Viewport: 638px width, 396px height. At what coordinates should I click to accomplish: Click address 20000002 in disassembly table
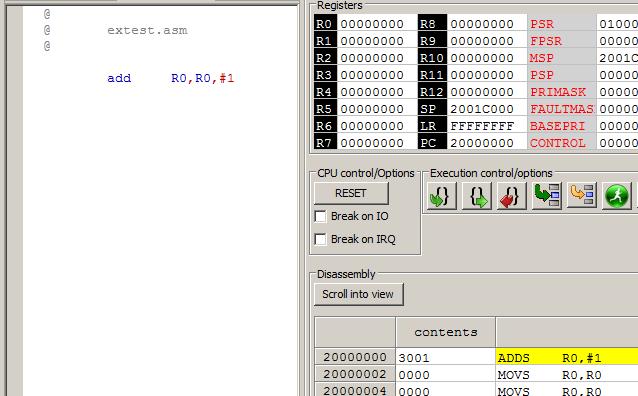click(355, 374)
